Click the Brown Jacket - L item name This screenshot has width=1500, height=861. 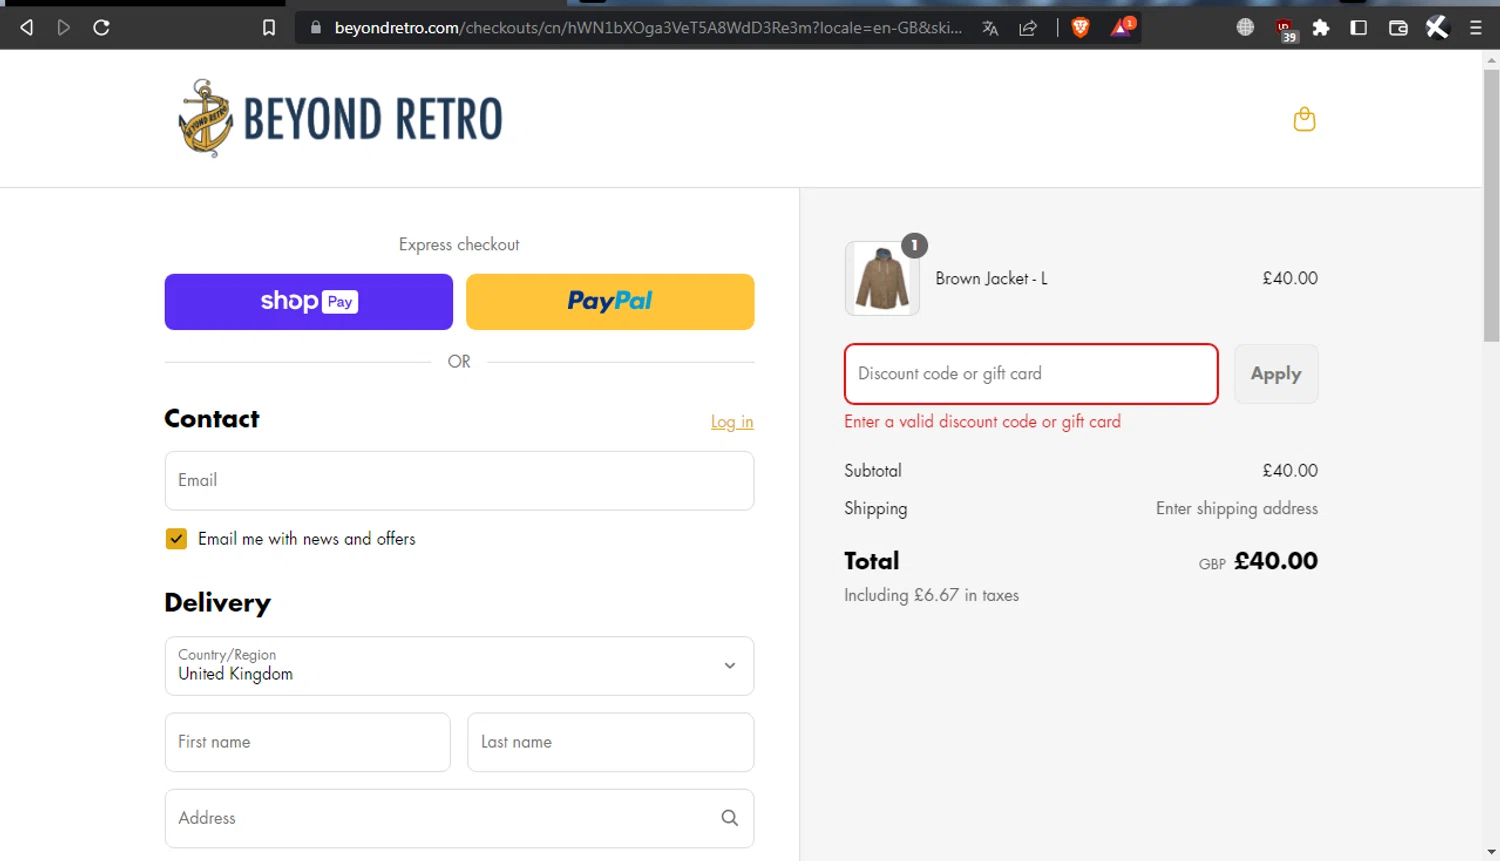[991, 279]
